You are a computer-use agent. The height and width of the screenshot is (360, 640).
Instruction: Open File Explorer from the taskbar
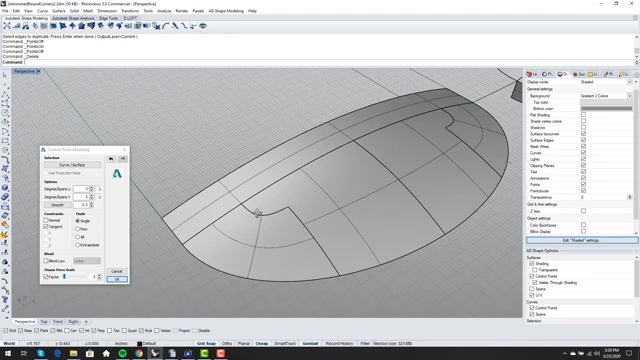click(x=73, y=353)
